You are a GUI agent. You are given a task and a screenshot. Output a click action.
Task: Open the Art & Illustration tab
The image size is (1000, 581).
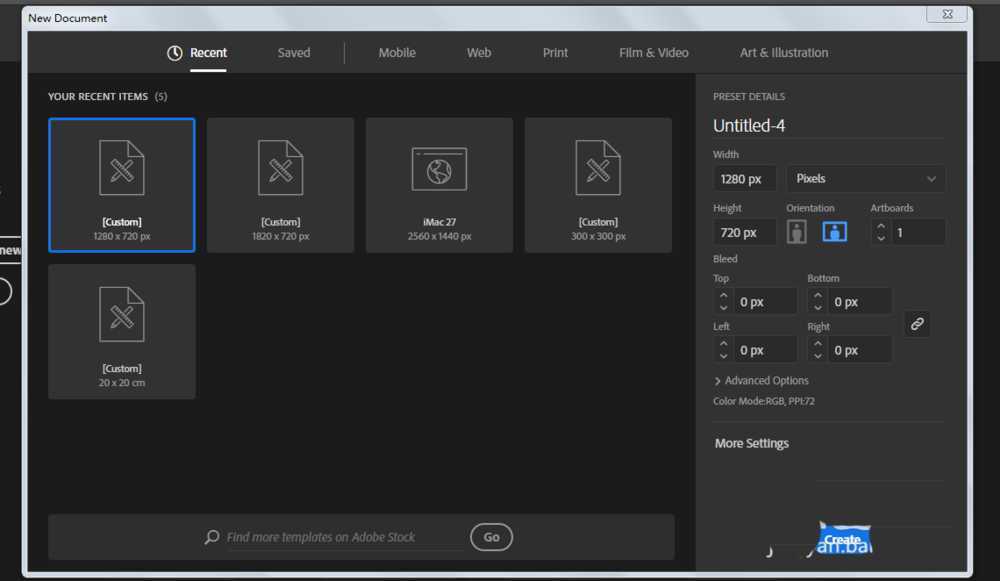tap(784, 53)
